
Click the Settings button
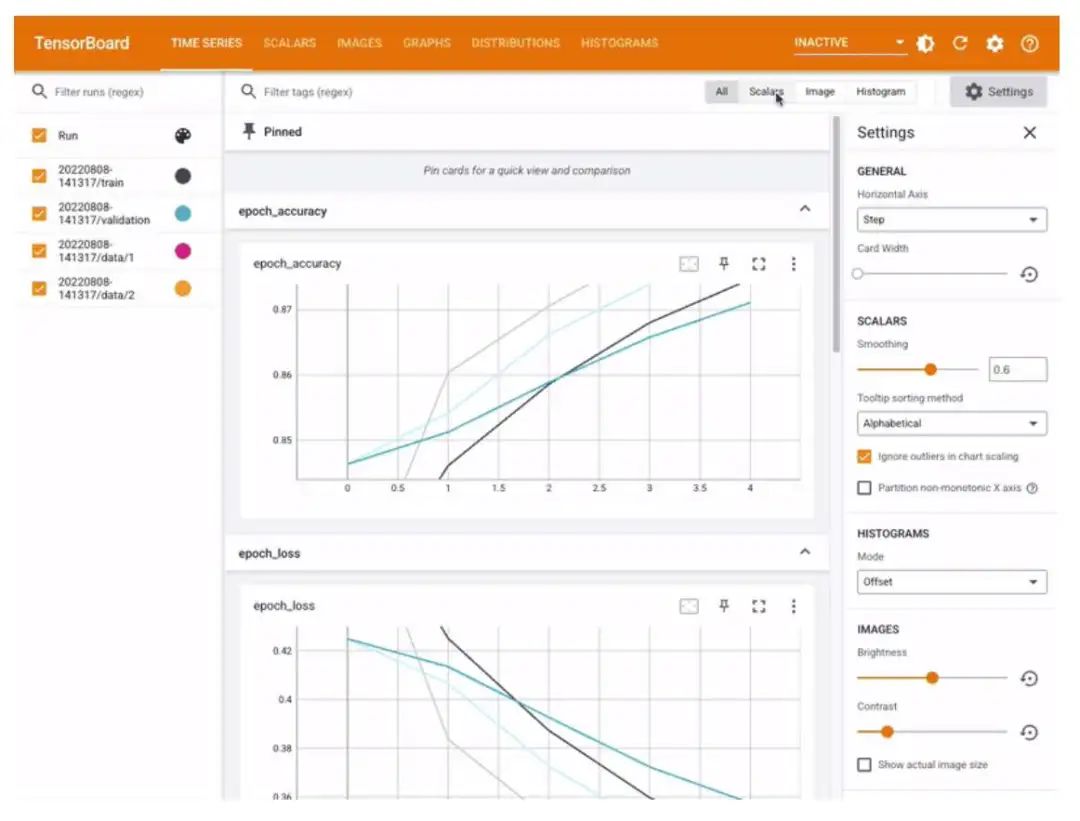tap(998, 92)
